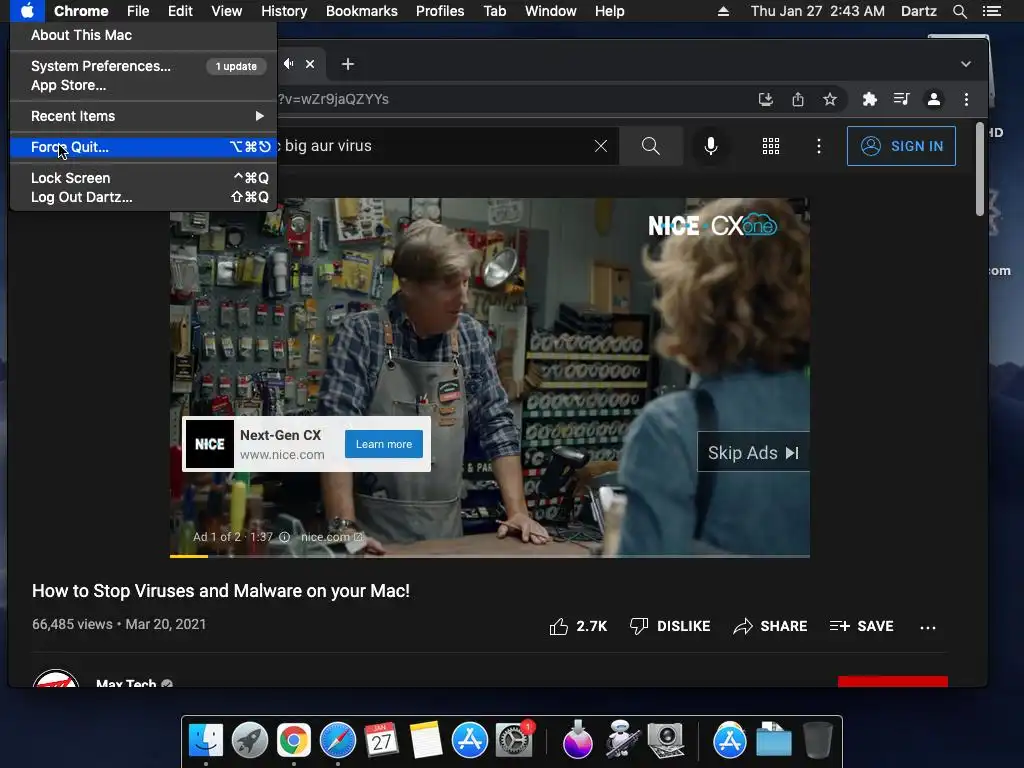
Task: Click the share page icon
Action: point(797,99)
